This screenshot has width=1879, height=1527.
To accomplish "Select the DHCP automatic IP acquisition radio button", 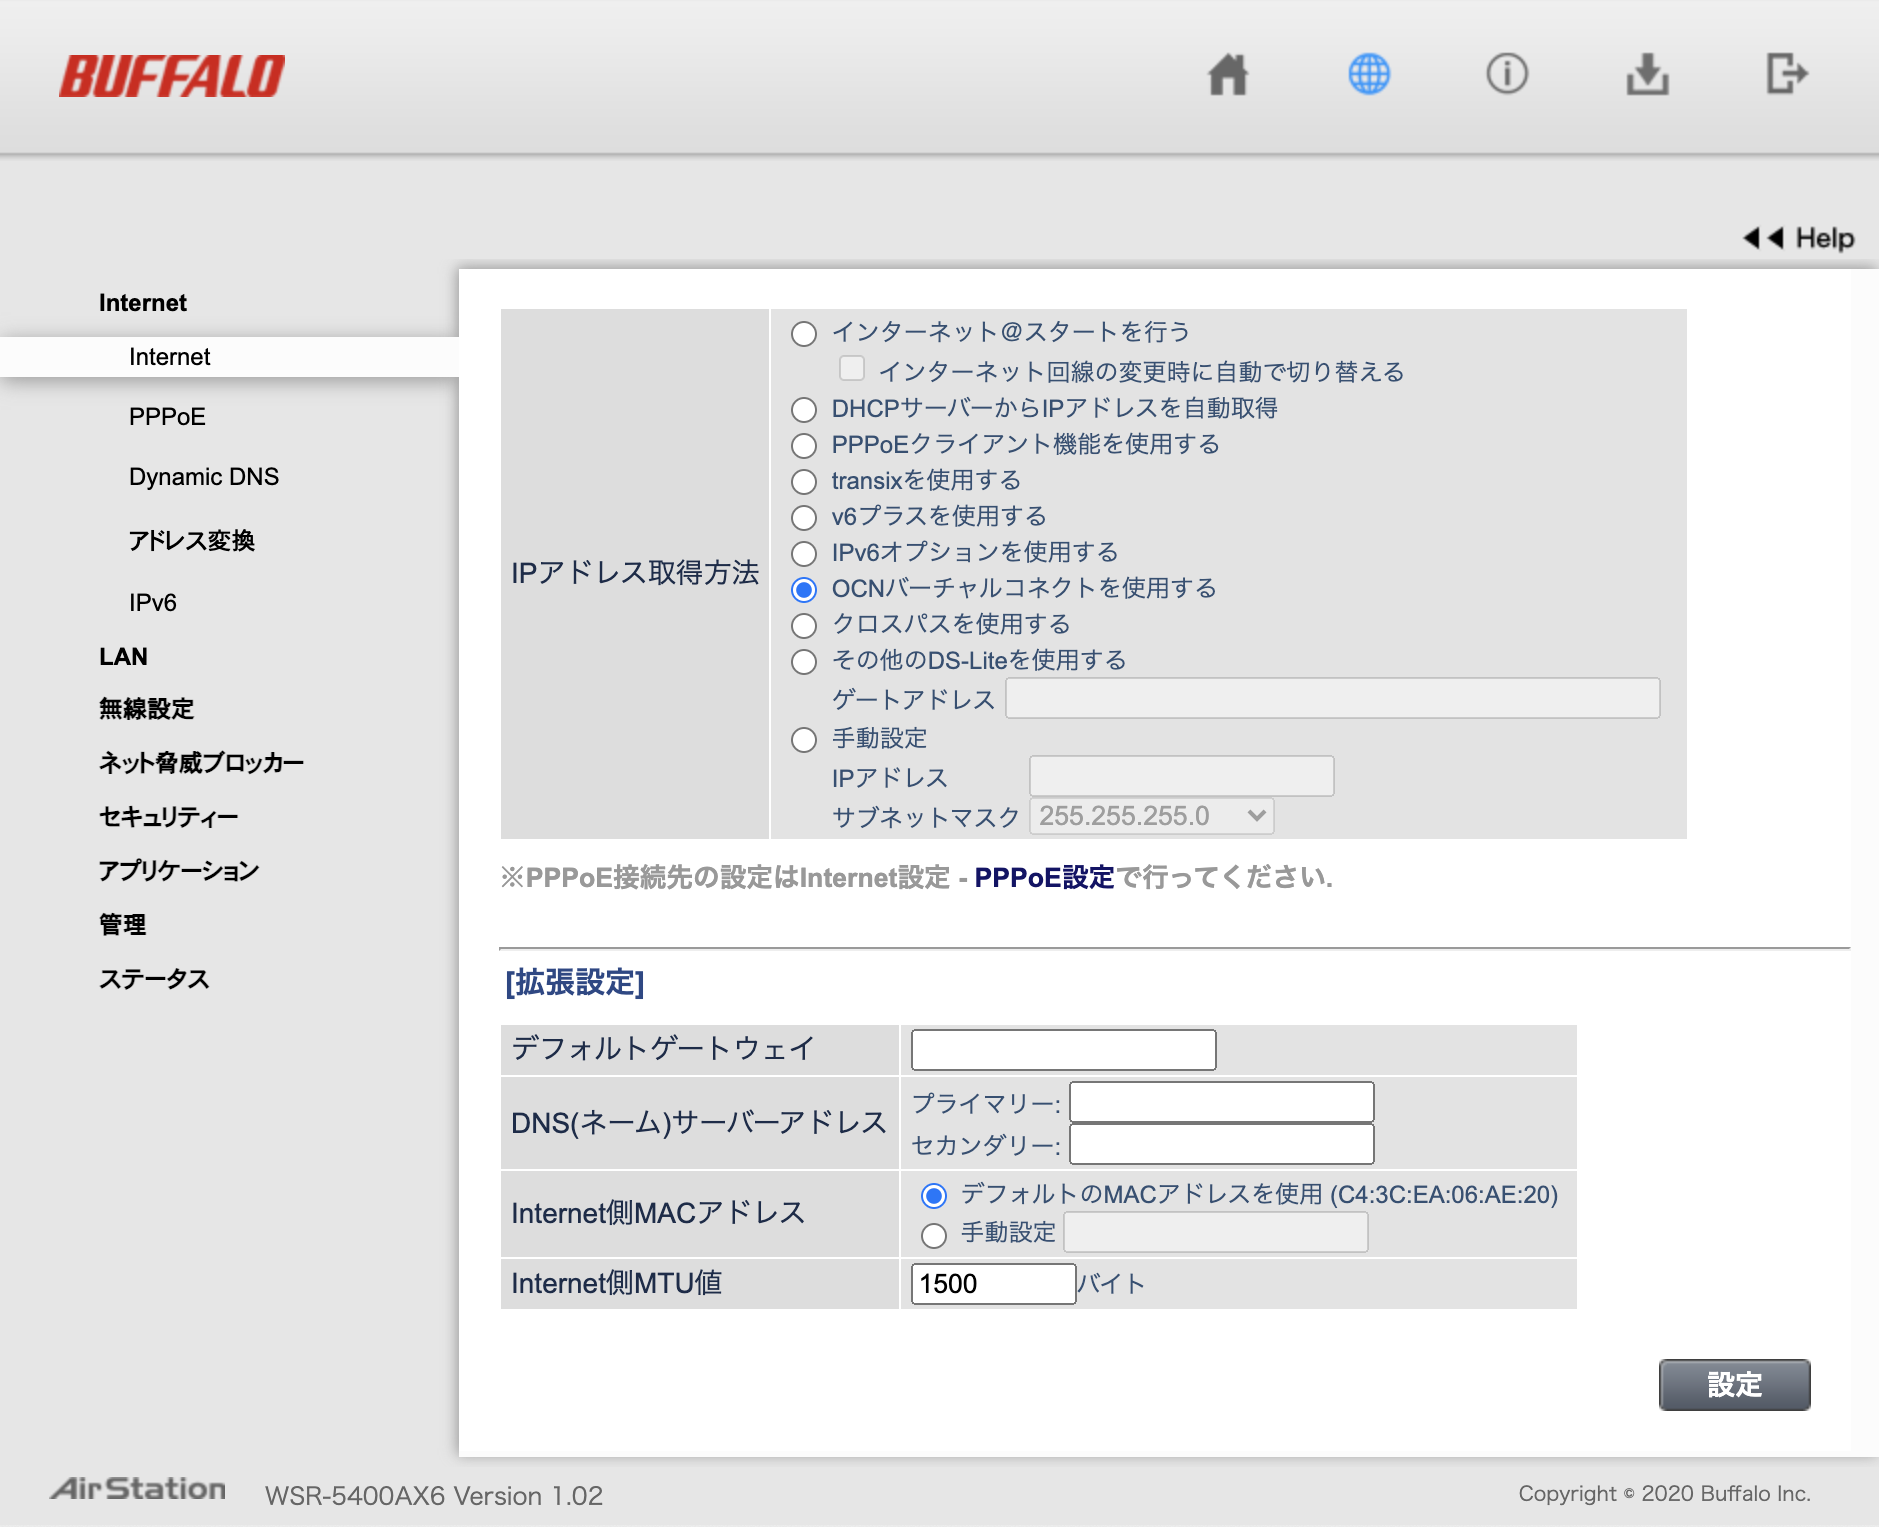I will (804, 410).
